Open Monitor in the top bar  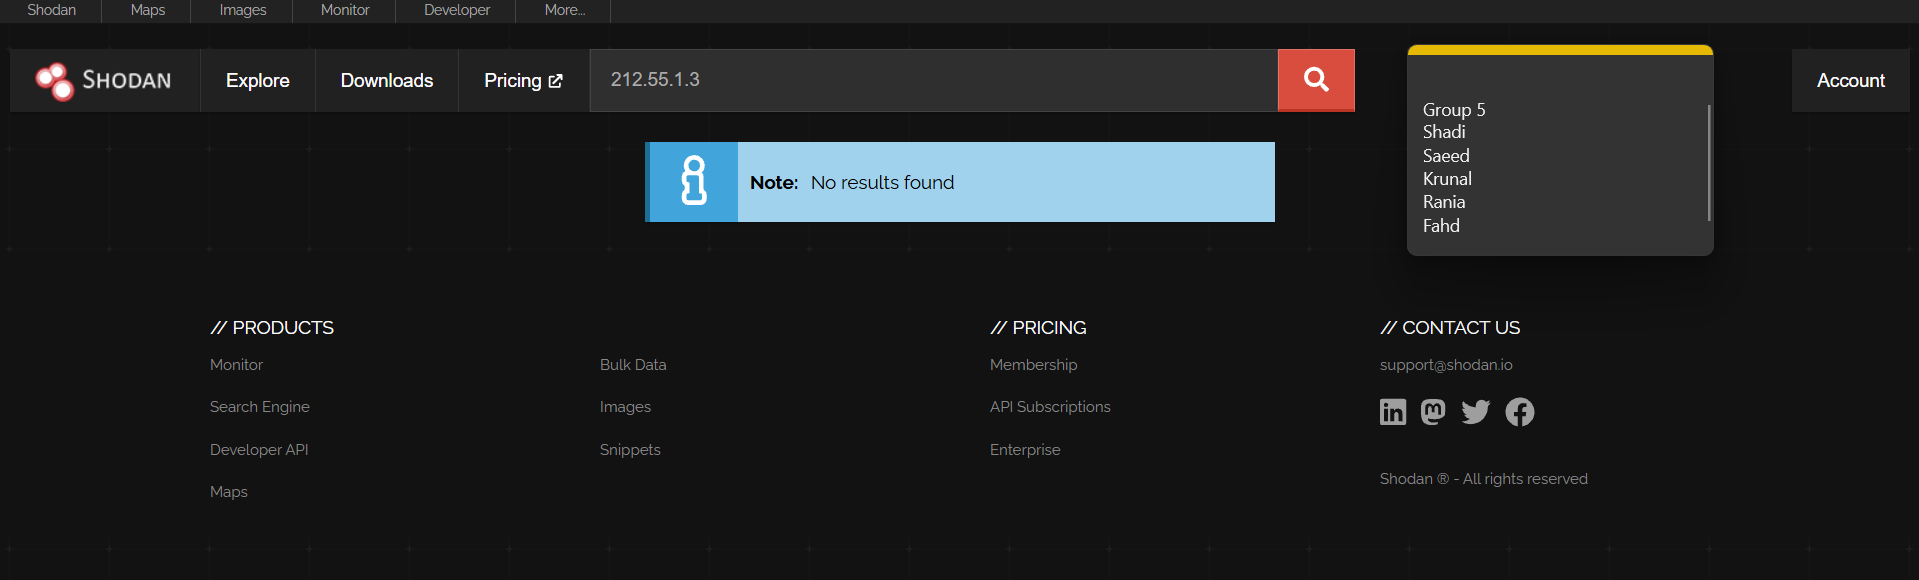345,10
